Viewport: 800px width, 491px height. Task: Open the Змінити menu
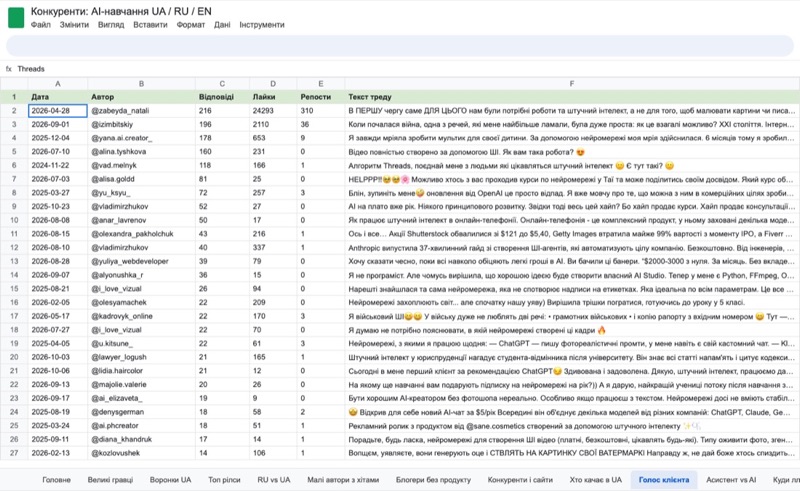pyautogui.click(x=74, y=24)
